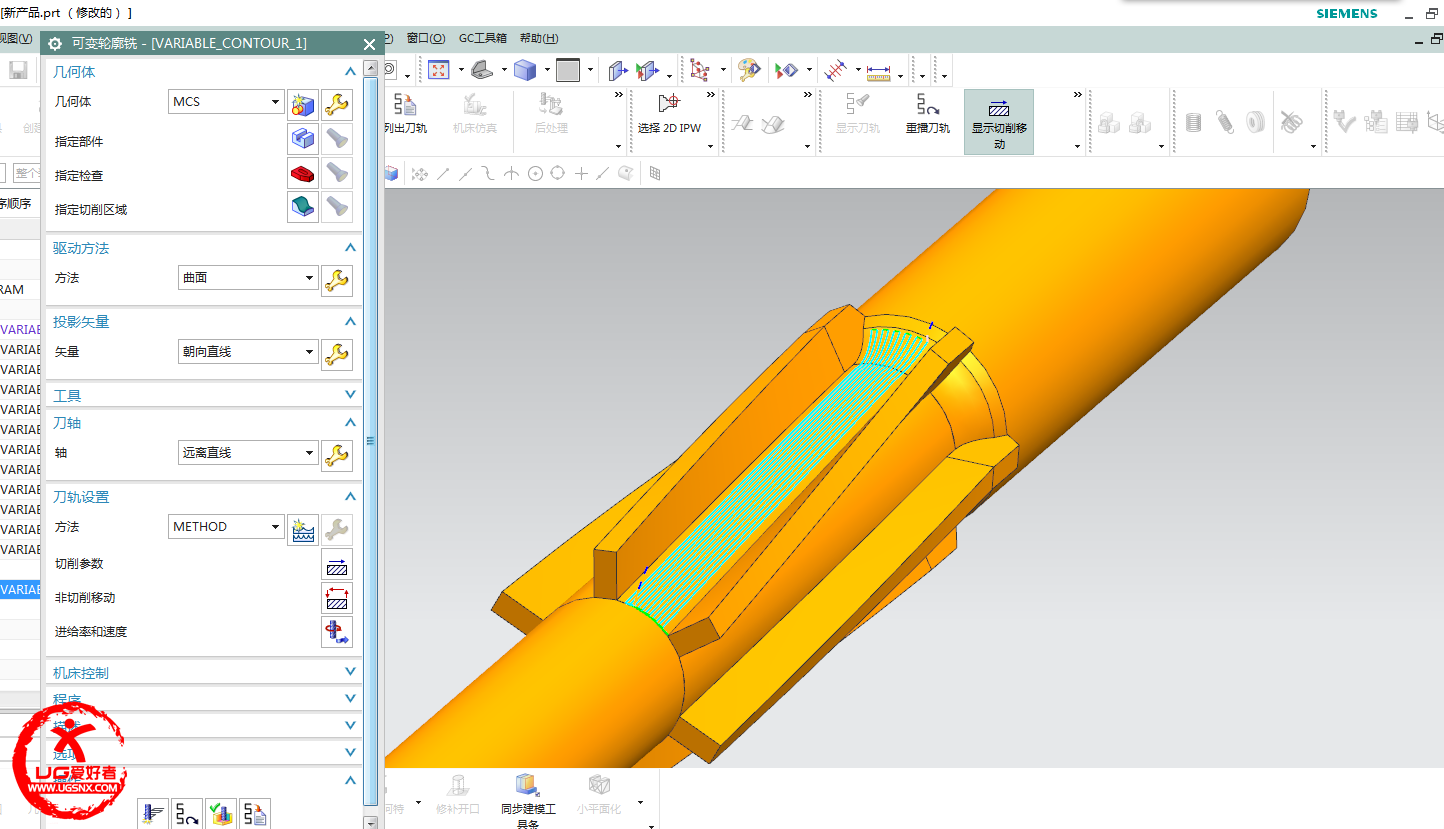Viewport: 1444px width, 829px height.
Task: Click the Verify tool path icon at dialog bottom
Action: pyautogui.click(x=221, y=813)
